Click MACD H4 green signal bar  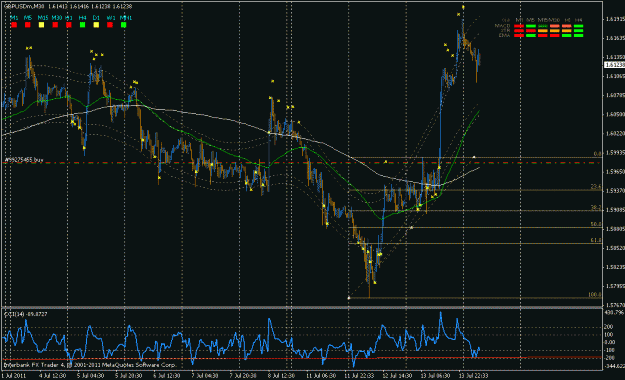click(x=578, y=26)
